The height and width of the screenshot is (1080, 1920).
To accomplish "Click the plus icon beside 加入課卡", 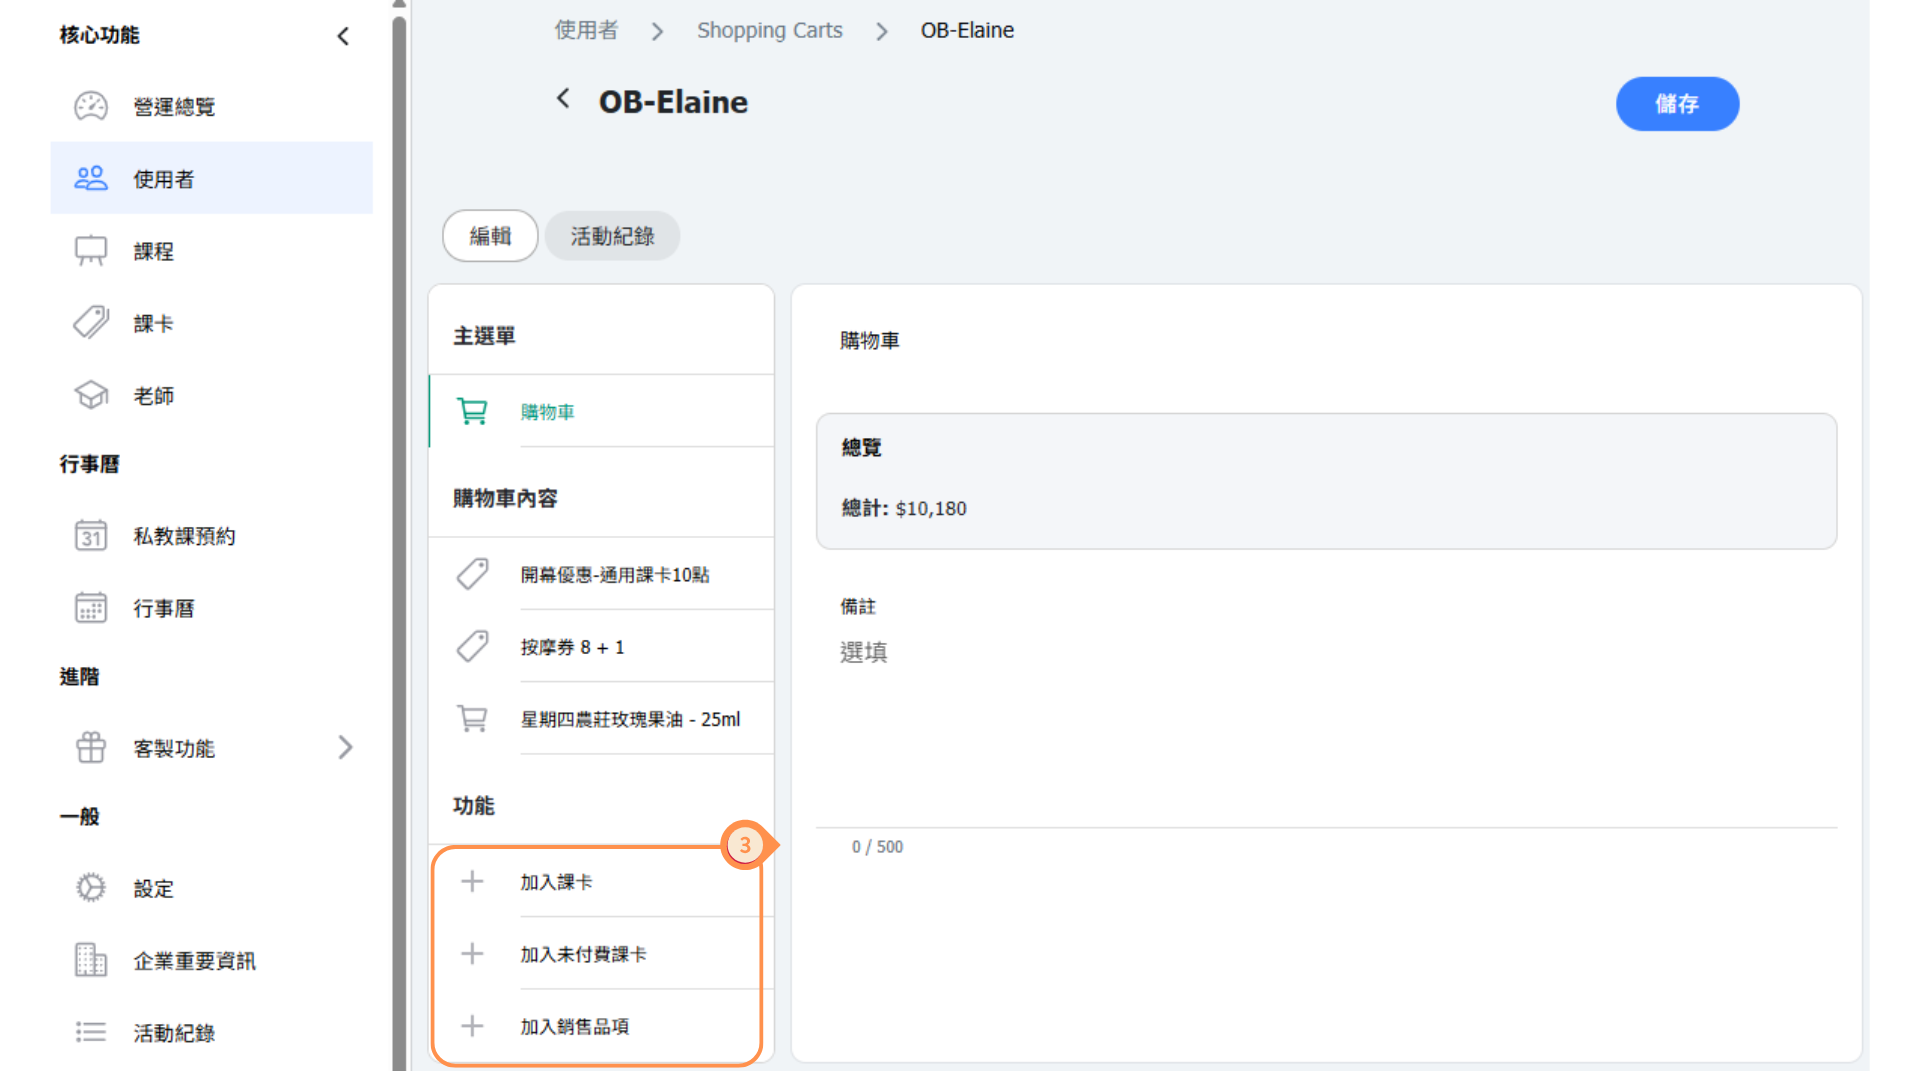I will tap(472, 882).
